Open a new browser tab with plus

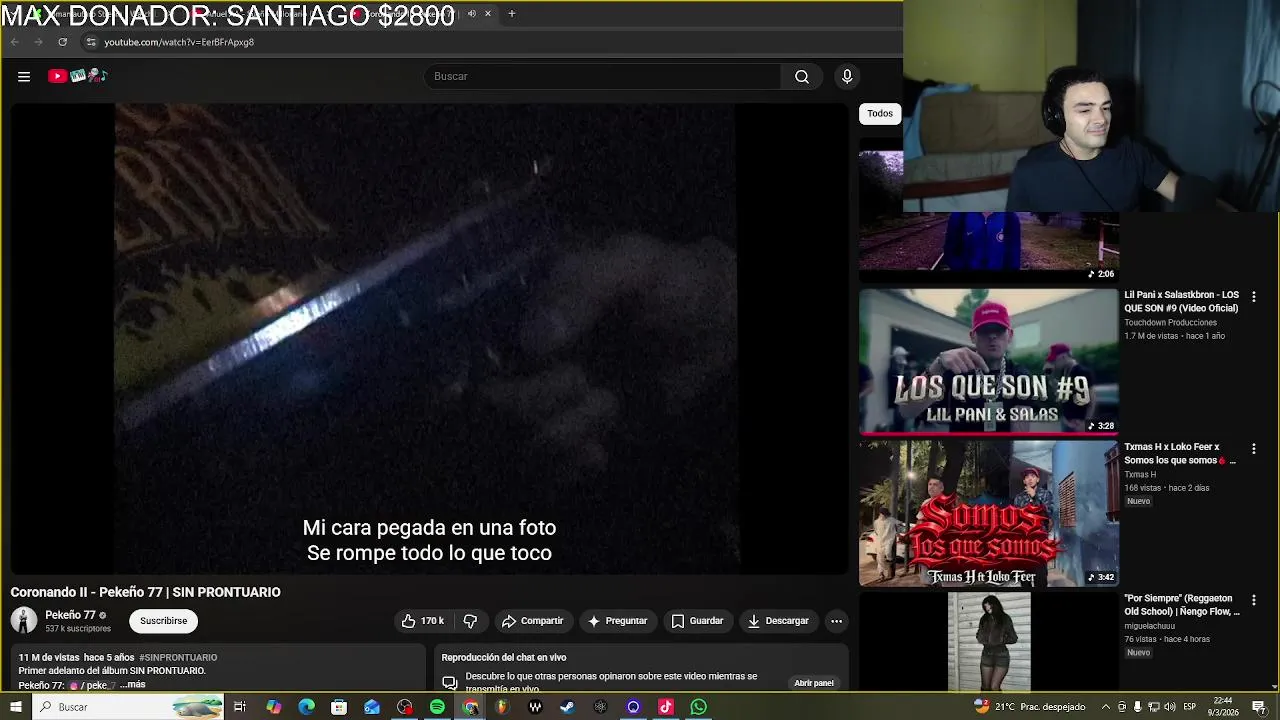(511, 13)
